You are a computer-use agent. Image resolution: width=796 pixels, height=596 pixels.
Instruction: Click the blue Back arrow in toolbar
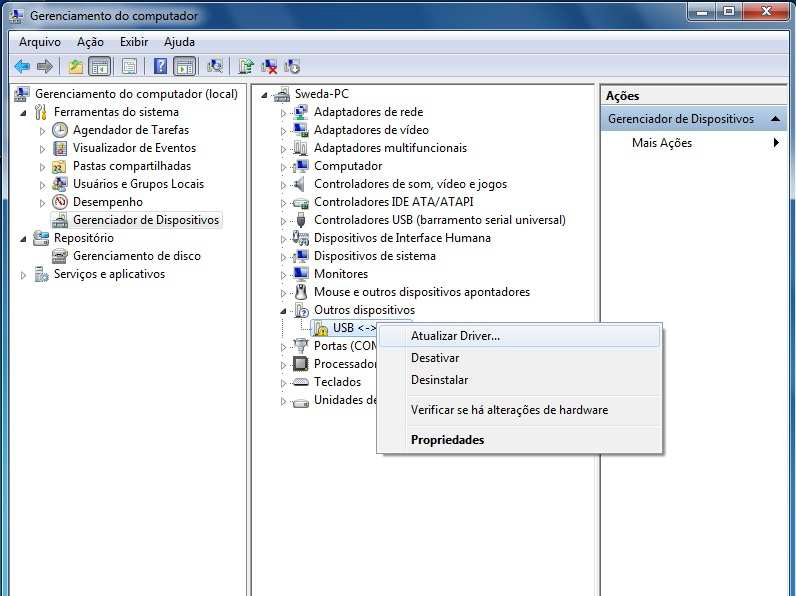tap(22, 66)
